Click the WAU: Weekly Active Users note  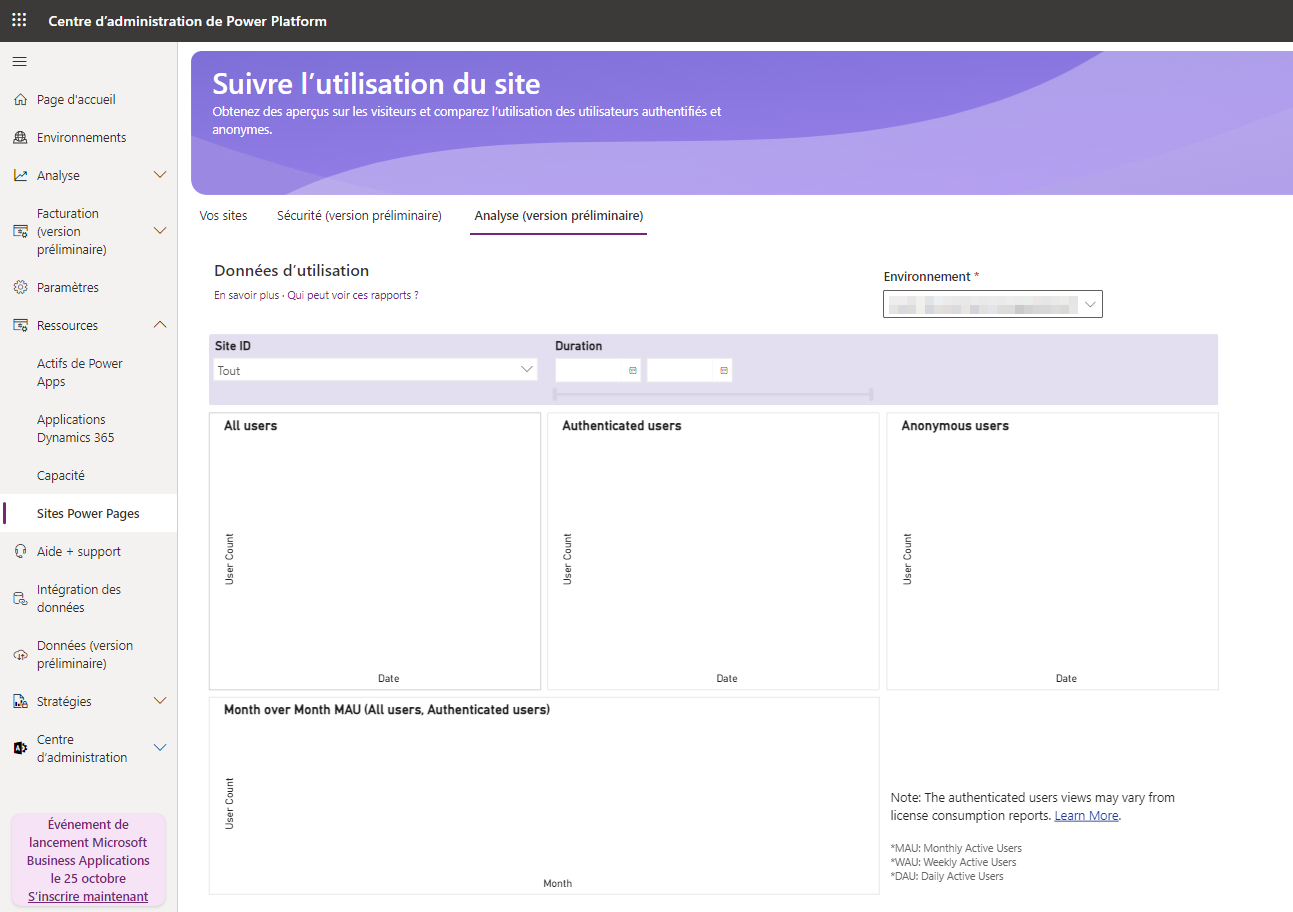tap(953, 862)
